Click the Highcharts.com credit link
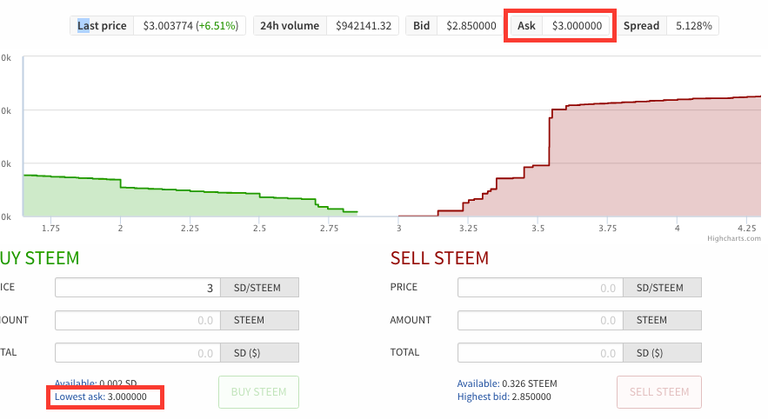 734,239
